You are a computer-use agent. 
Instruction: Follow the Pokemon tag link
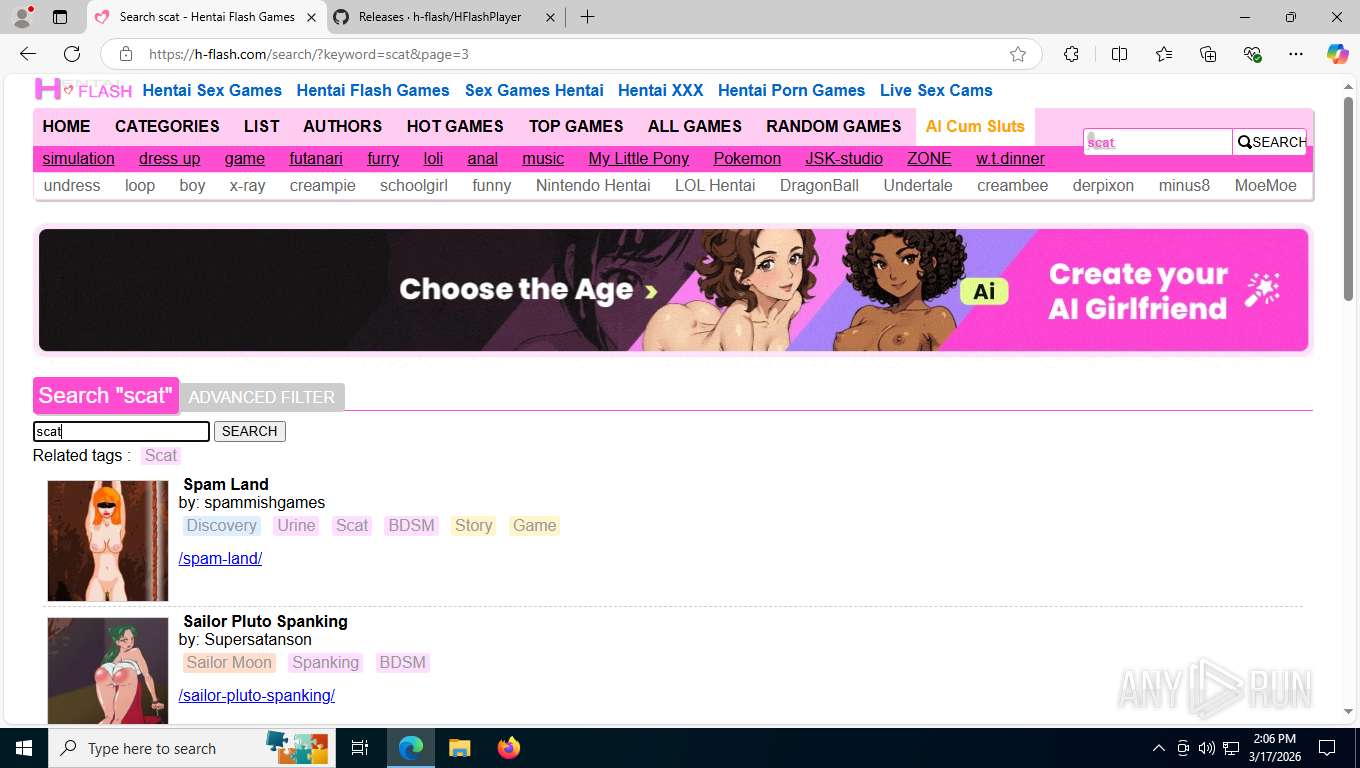point(747,158)
